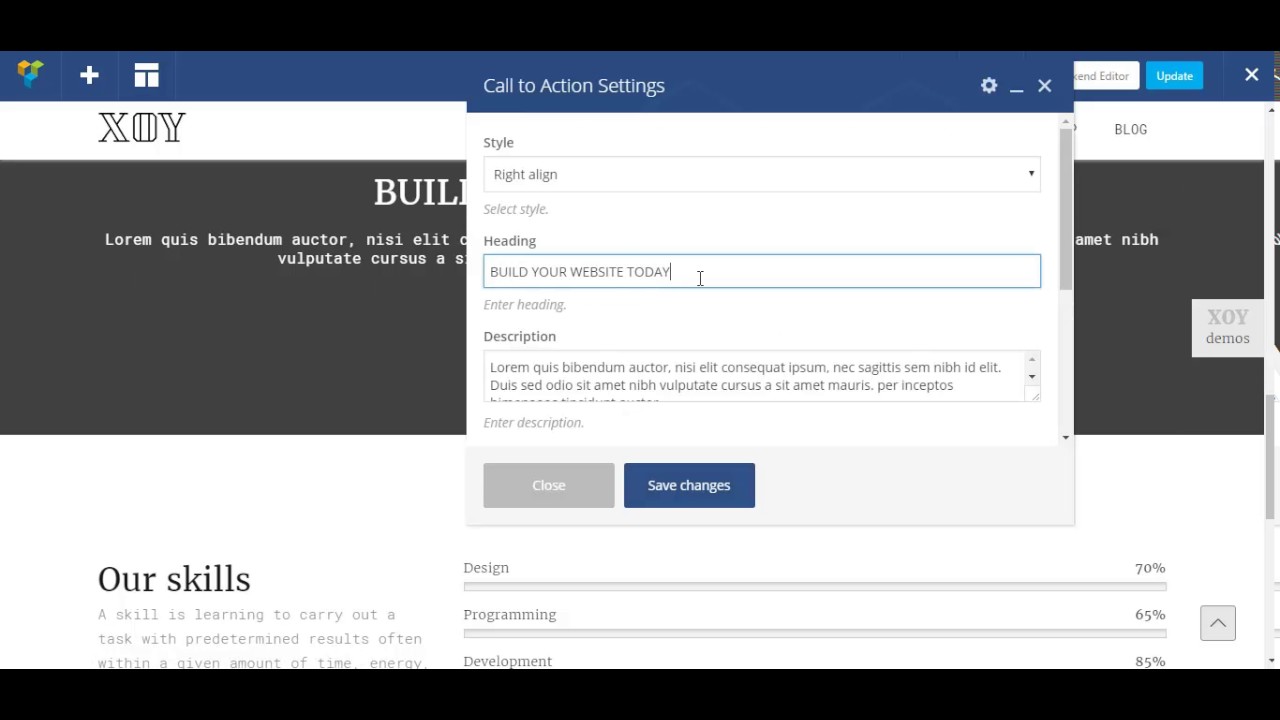Click the Description text area

point(762,377)
